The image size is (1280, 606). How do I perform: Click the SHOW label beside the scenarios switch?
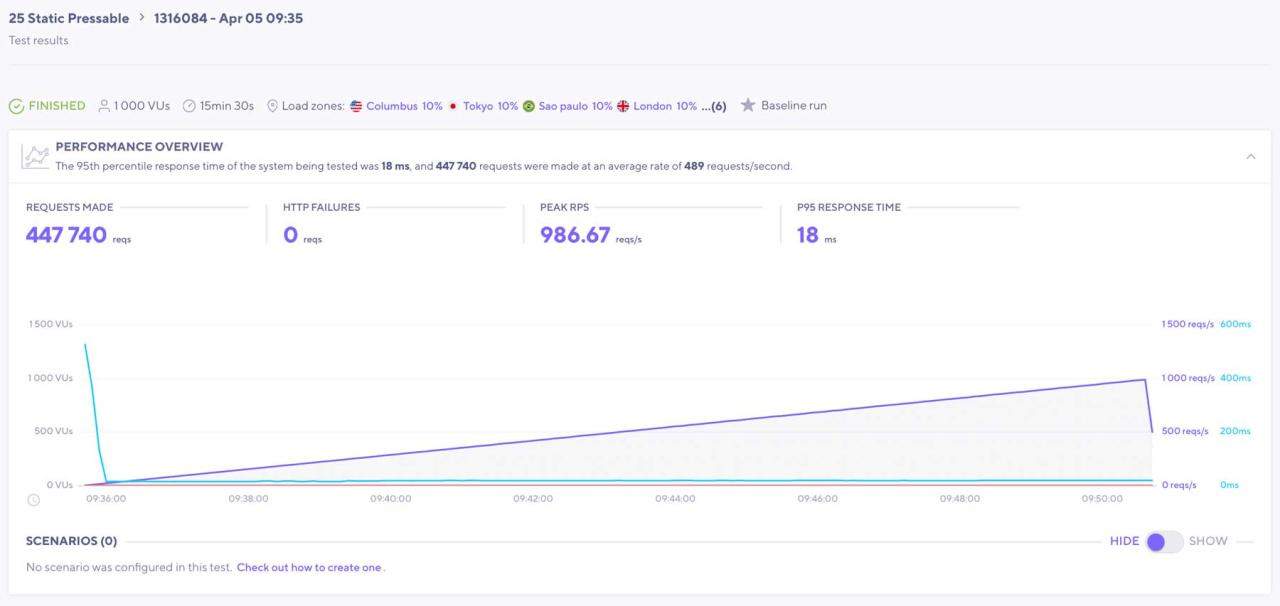coord(1208,541)
